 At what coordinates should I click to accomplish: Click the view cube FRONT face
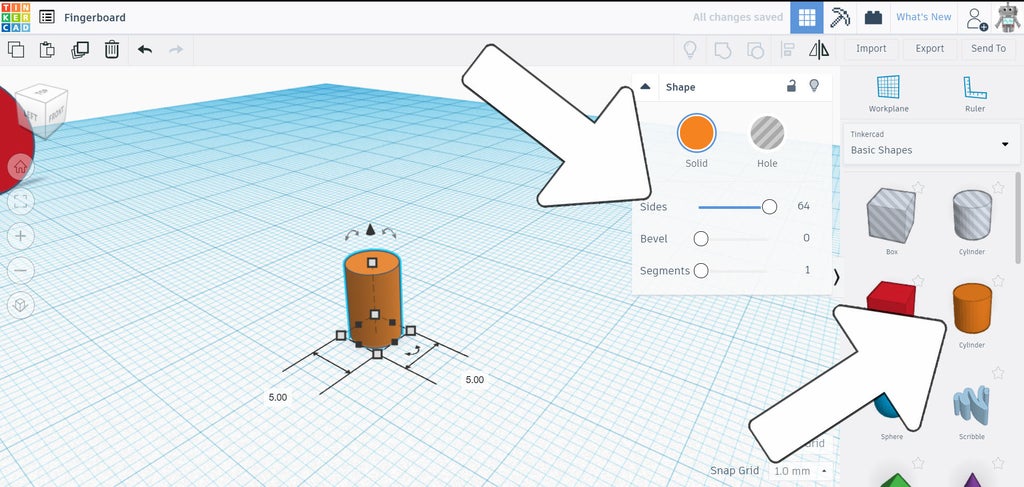(x=56, y=115)
